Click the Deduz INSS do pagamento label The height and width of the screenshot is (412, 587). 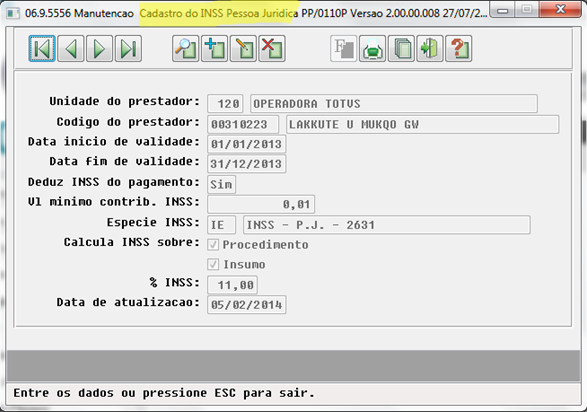click(x=114, y=182)
